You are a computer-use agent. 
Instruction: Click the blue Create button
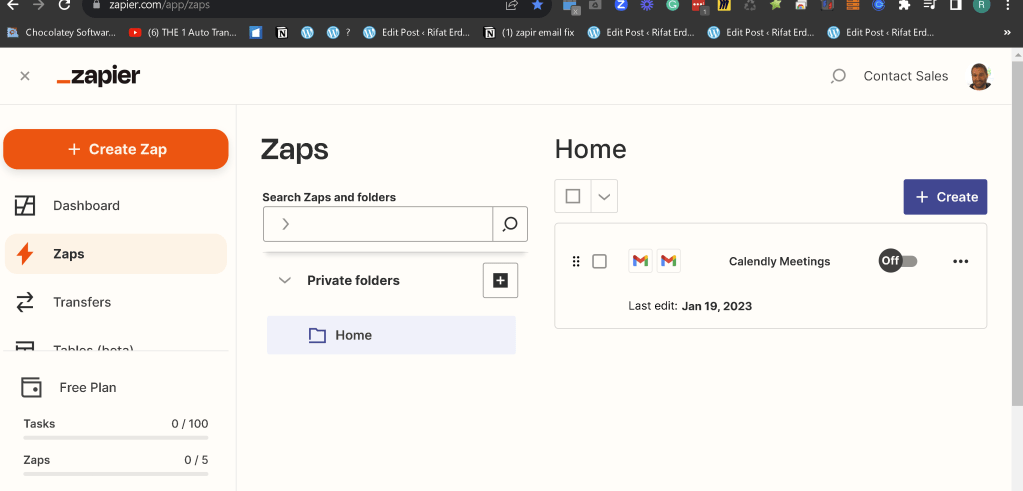[x=945, y=197]
